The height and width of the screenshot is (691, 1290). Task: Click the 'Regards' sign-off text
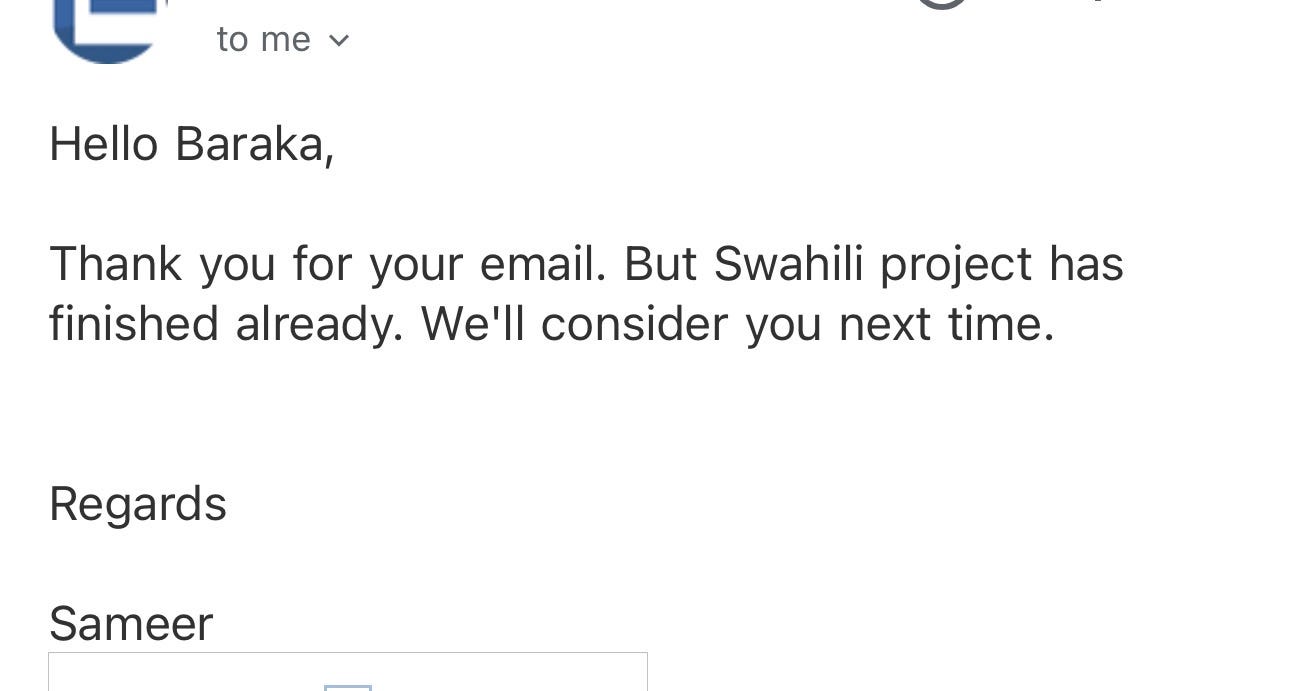coord(138,505)
